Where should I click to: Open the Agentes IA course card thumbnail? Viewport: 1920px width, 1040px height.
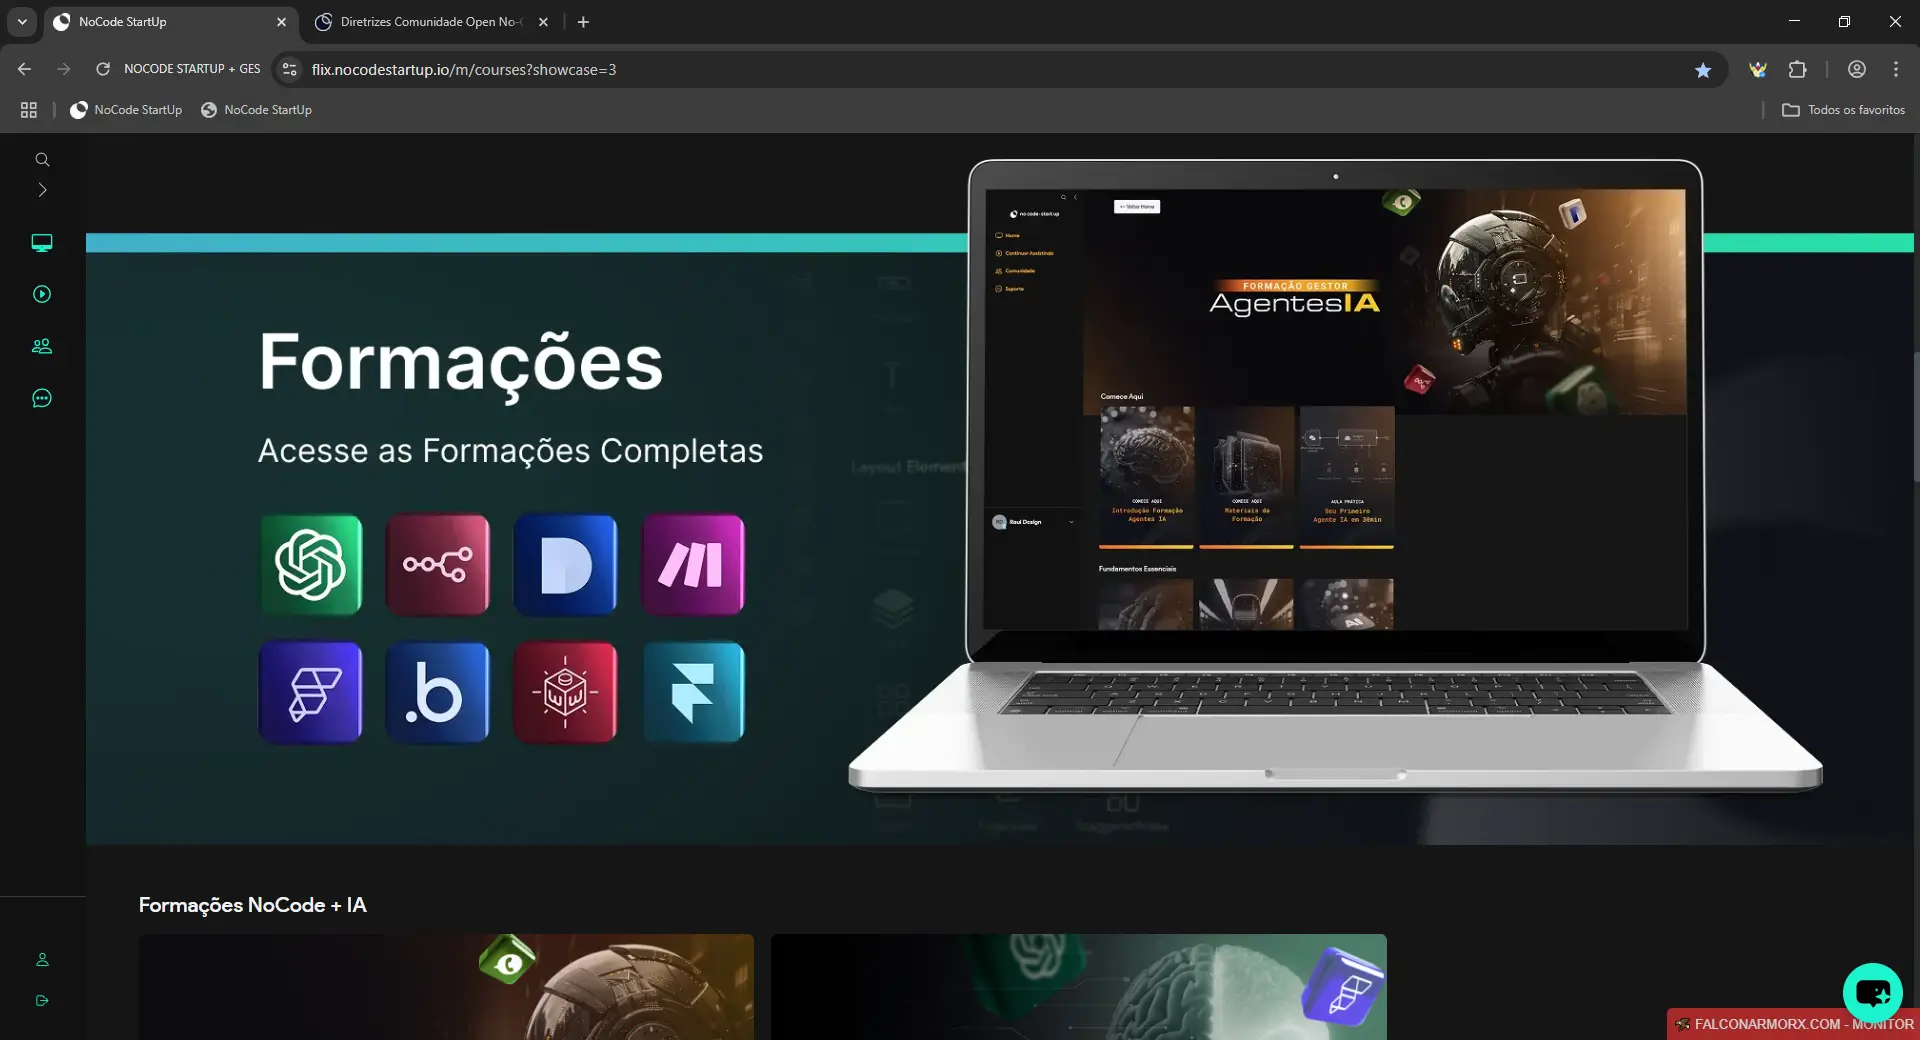446,987
